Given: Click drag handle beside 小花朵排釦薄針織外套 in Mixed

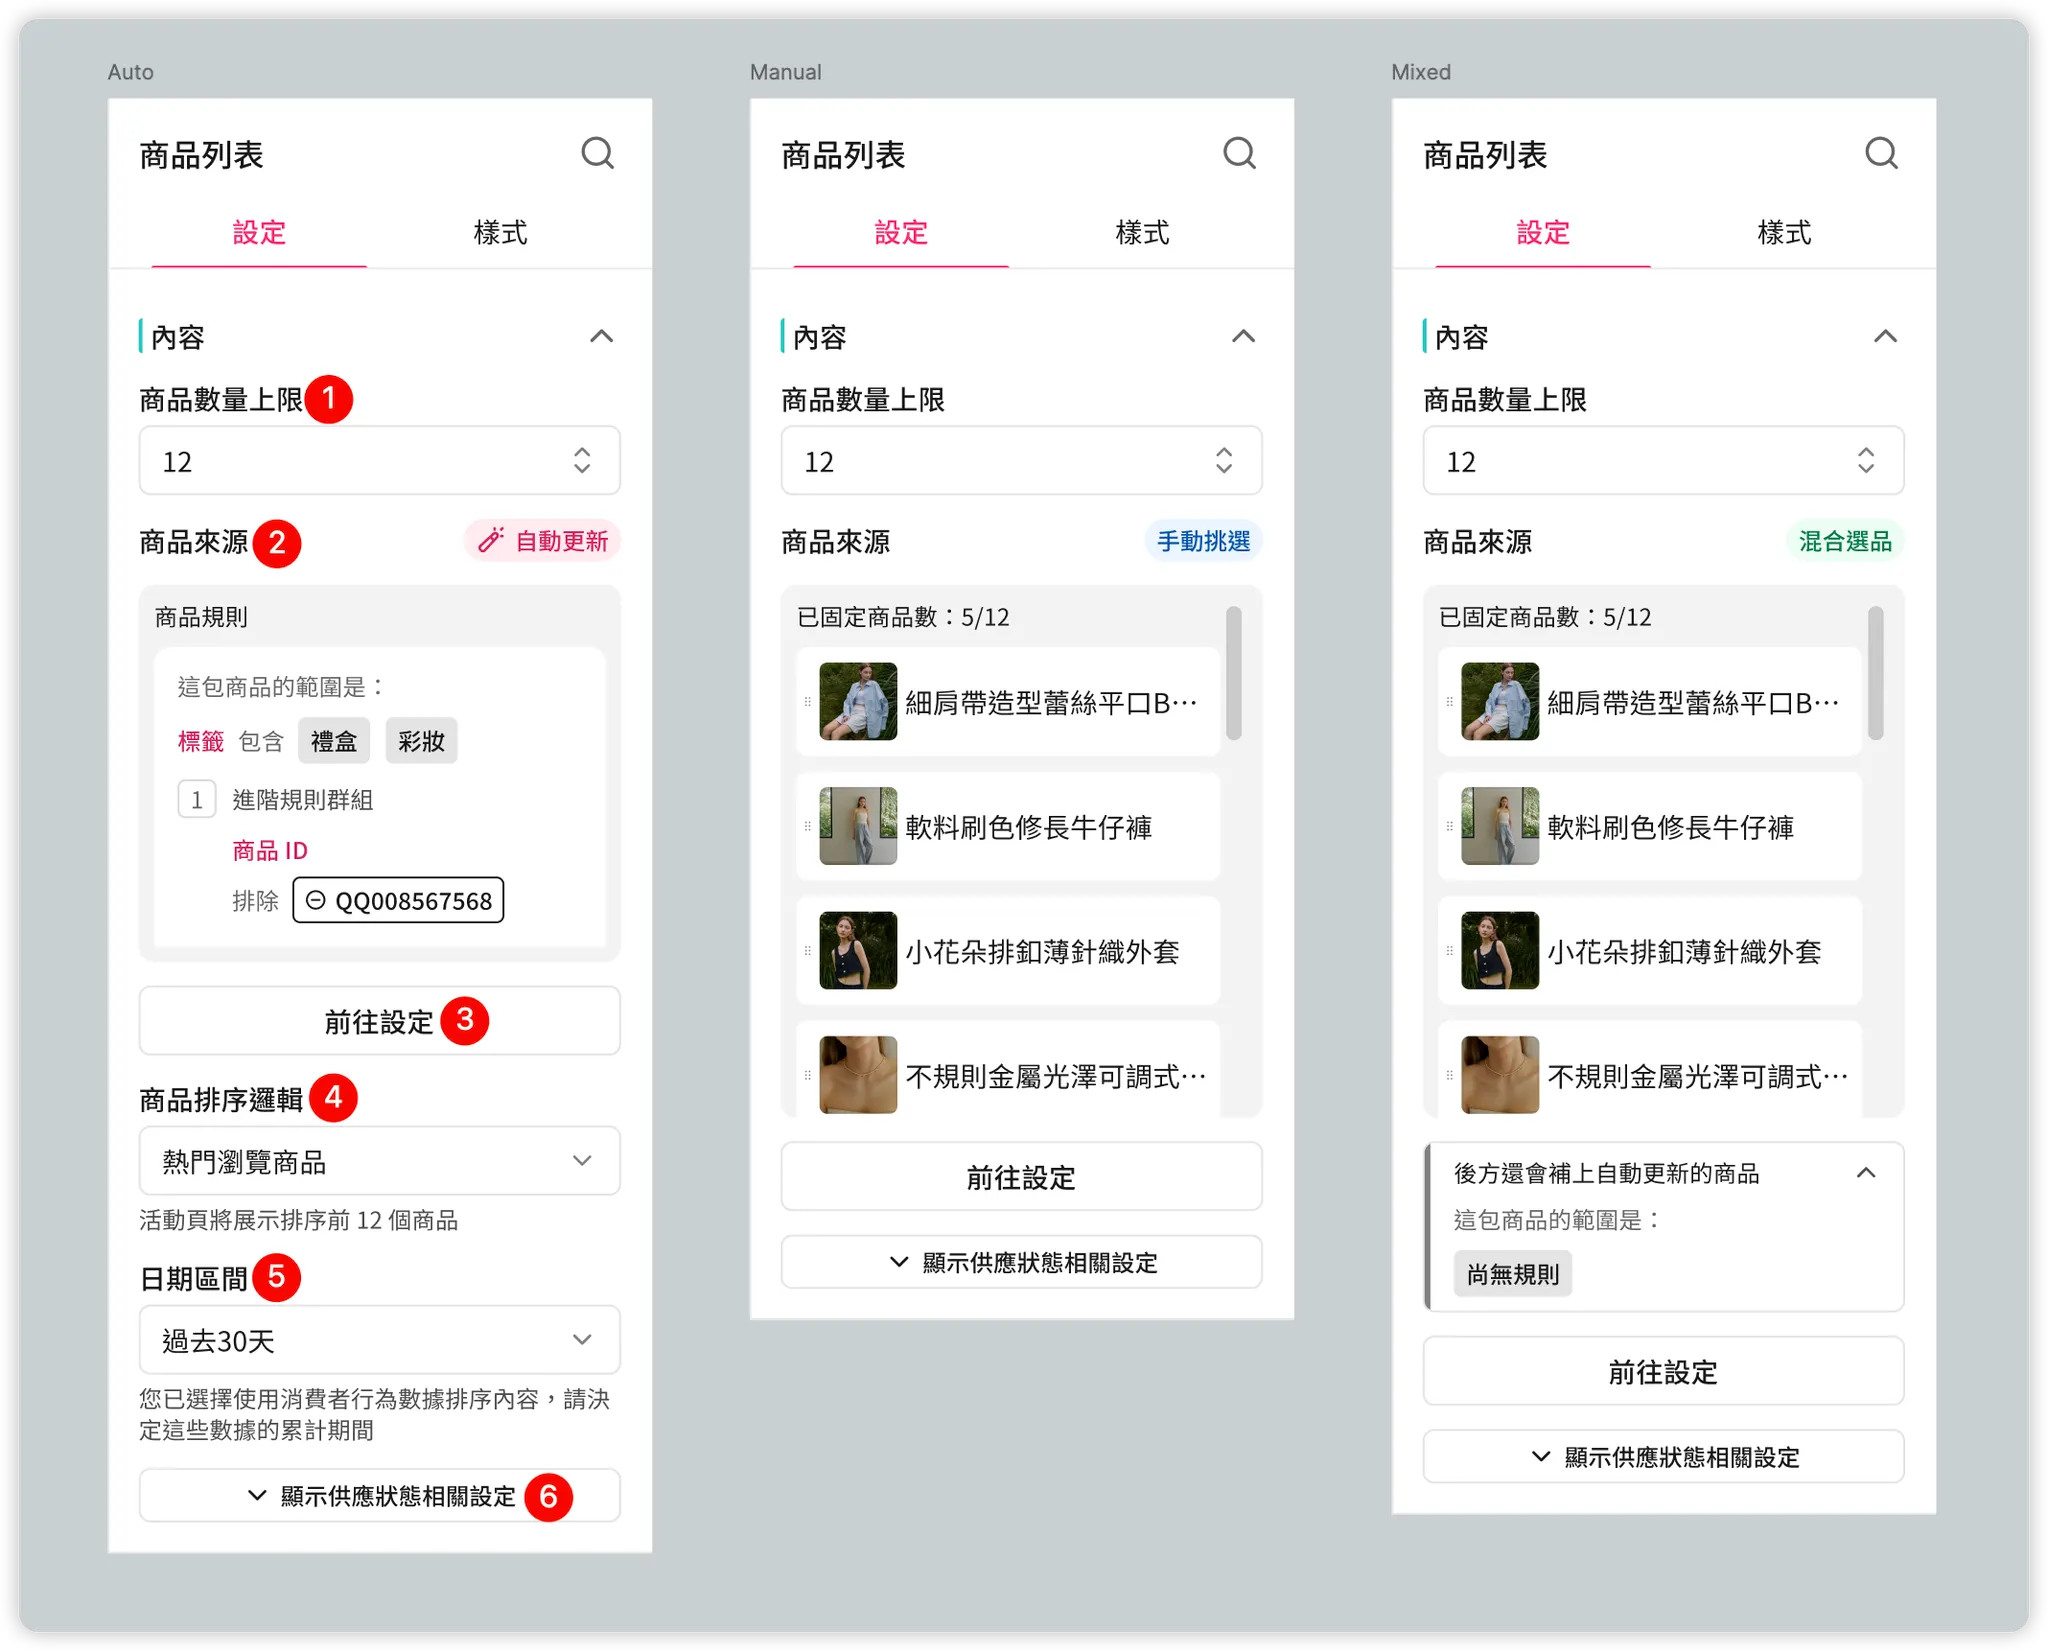Looking at the screenshot, I should click(1450, 950).
